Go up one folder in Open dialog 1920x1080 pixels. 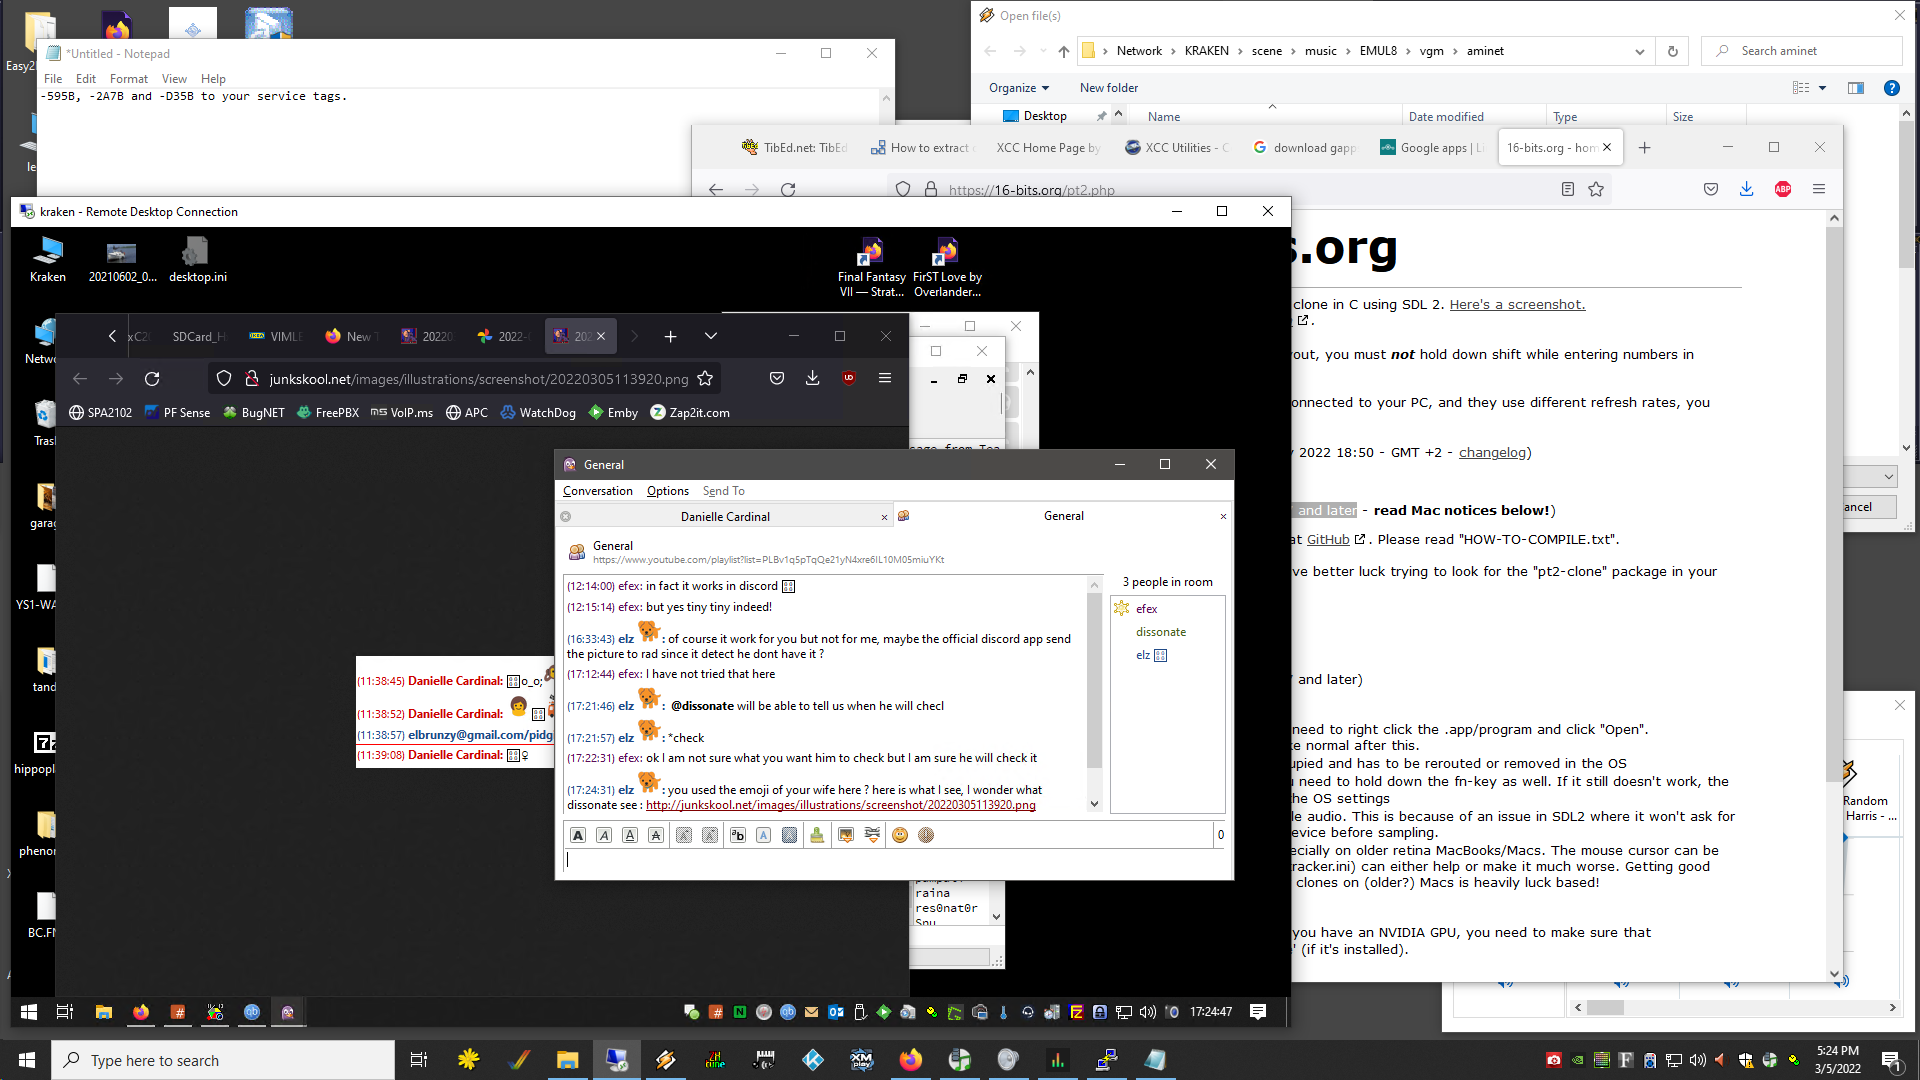coord(1064,51)
